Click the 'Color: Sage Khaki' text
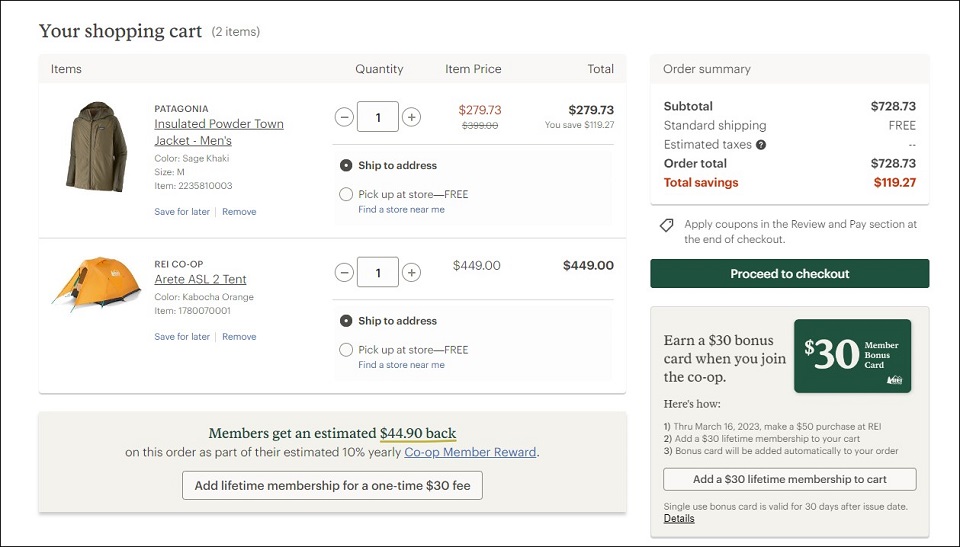Viewport: 960px width, 547px height. [x=192, y=159]
